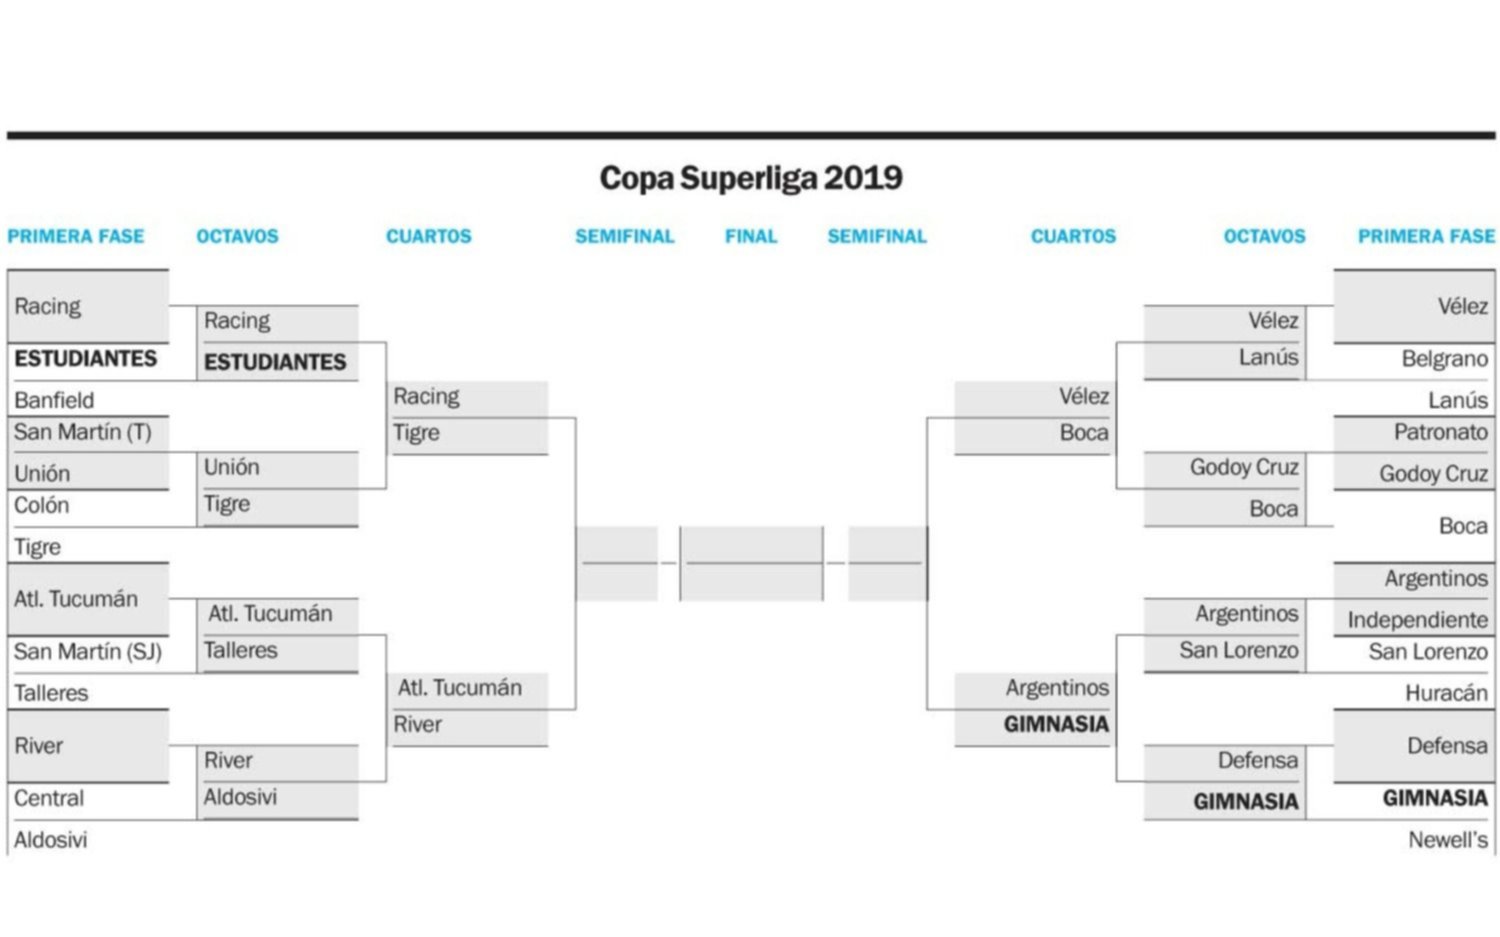1500x937 pixels.
Task: Select the left OCTAVOS column header
Action: point(237,236)
